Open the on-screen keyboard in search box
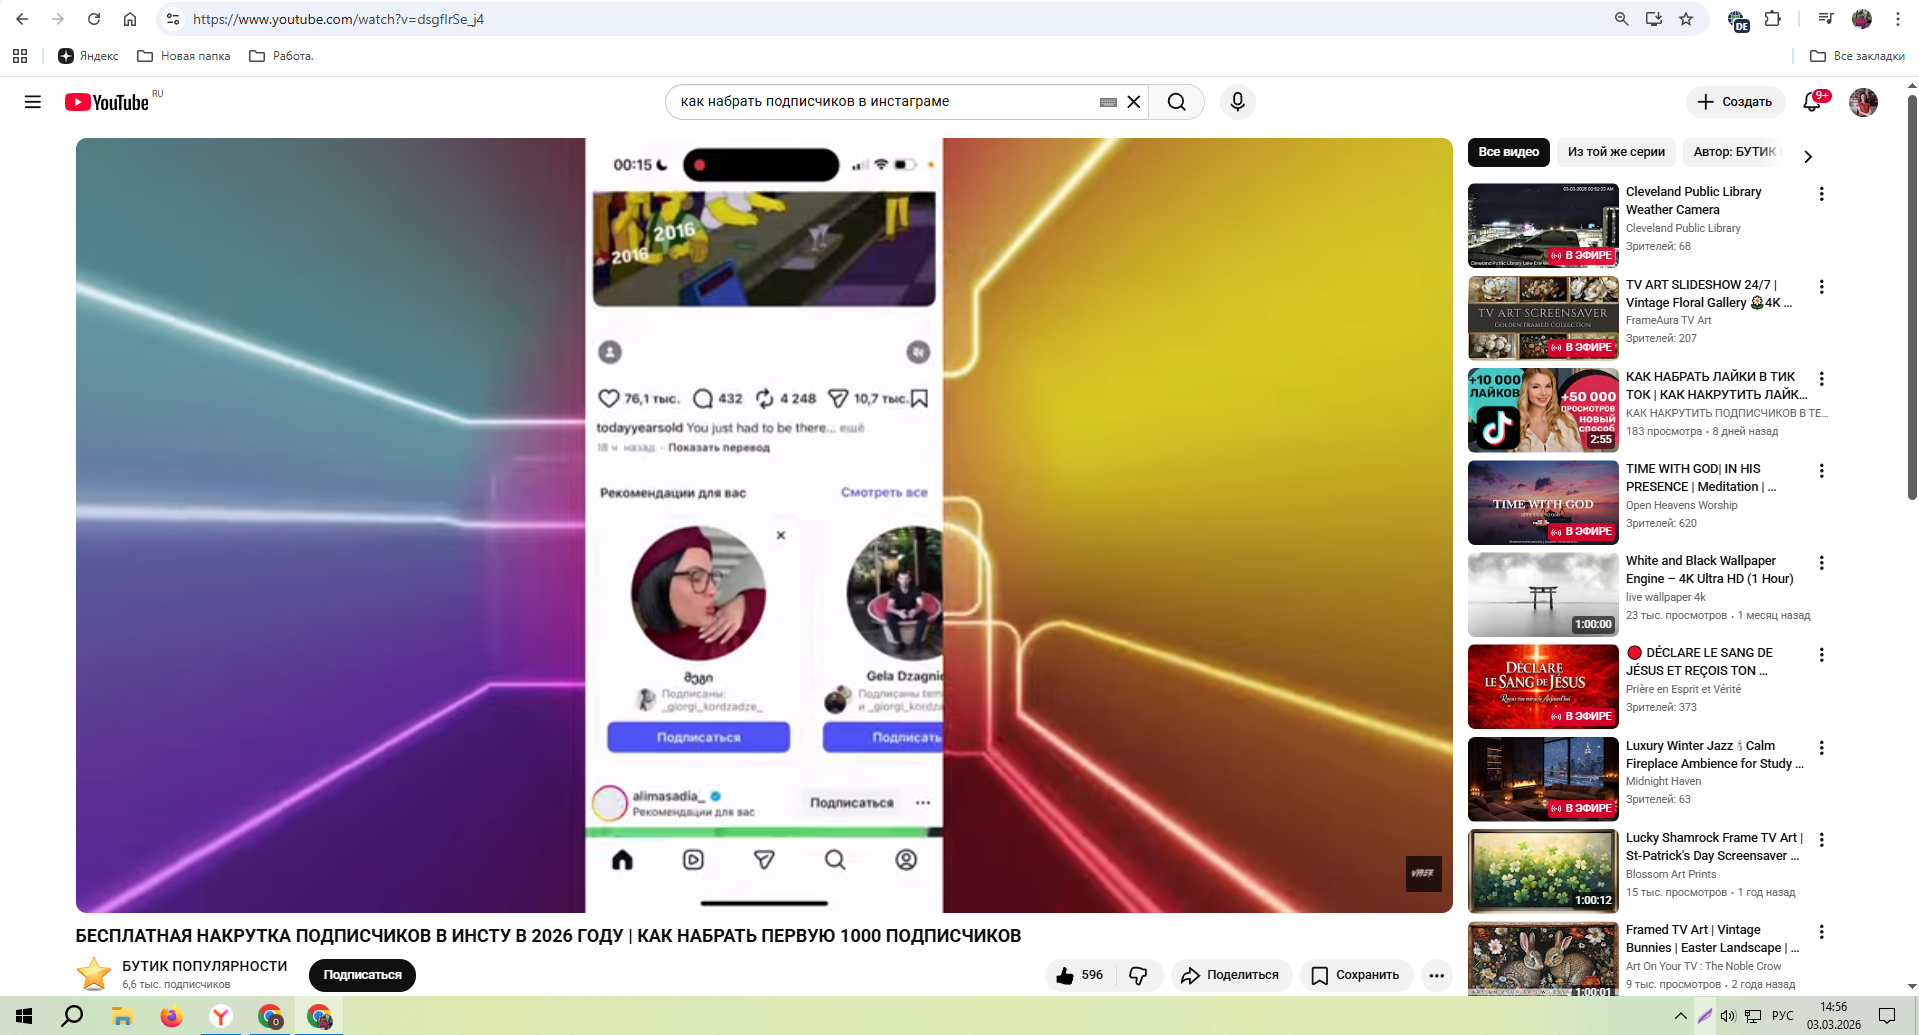 pos(1108,102)
